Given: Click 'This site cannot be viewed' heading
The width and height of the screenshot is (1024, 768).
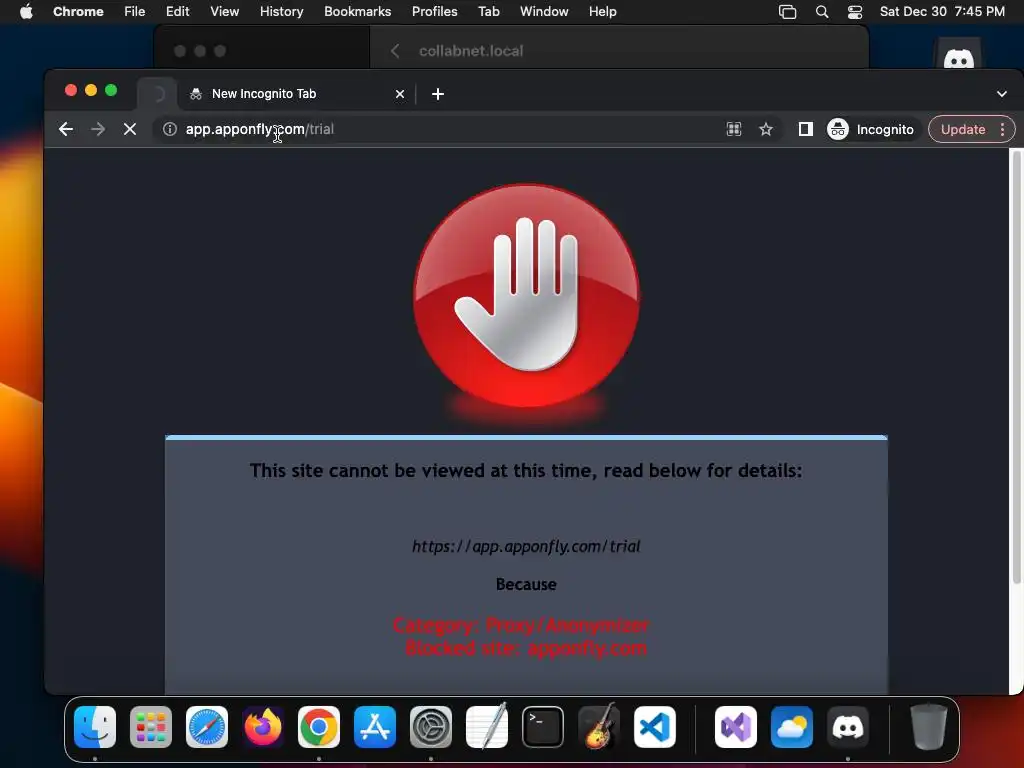Looking at the screenshot, I should (526, 471).
